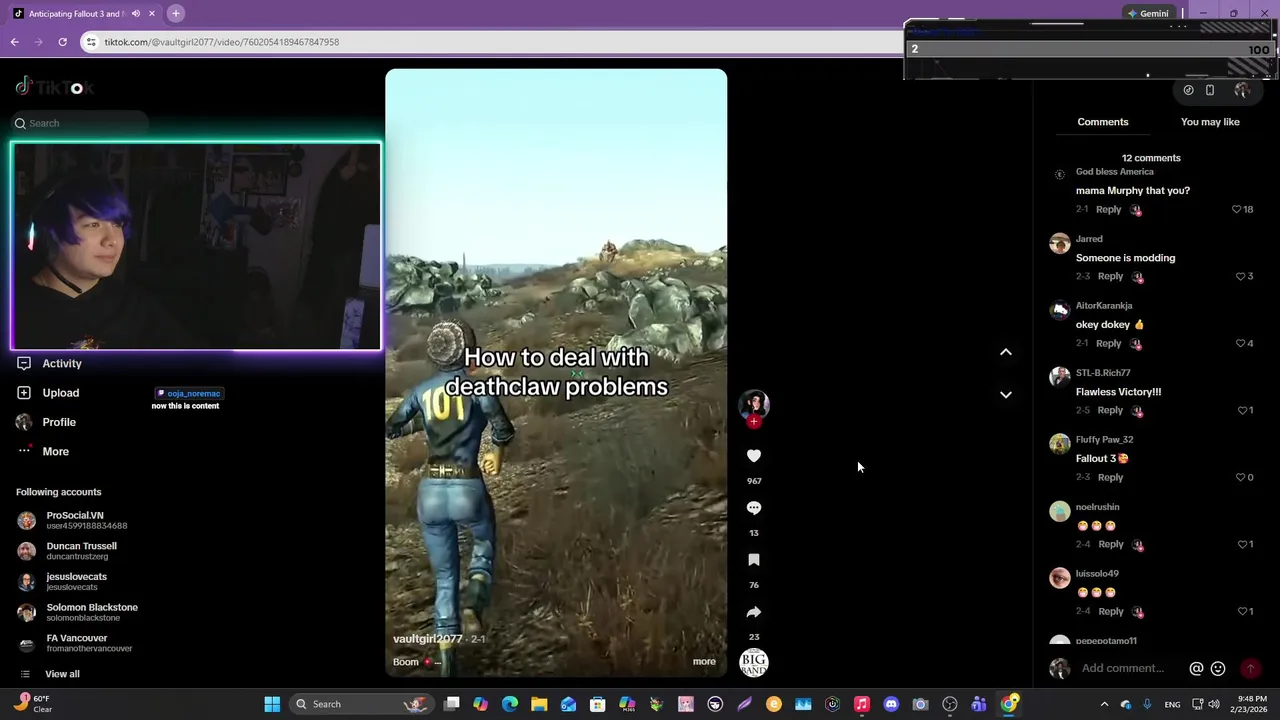Like the 'mama Murphy that you?' comment
Screen dimensions: 1280x720
point(1236,209)
